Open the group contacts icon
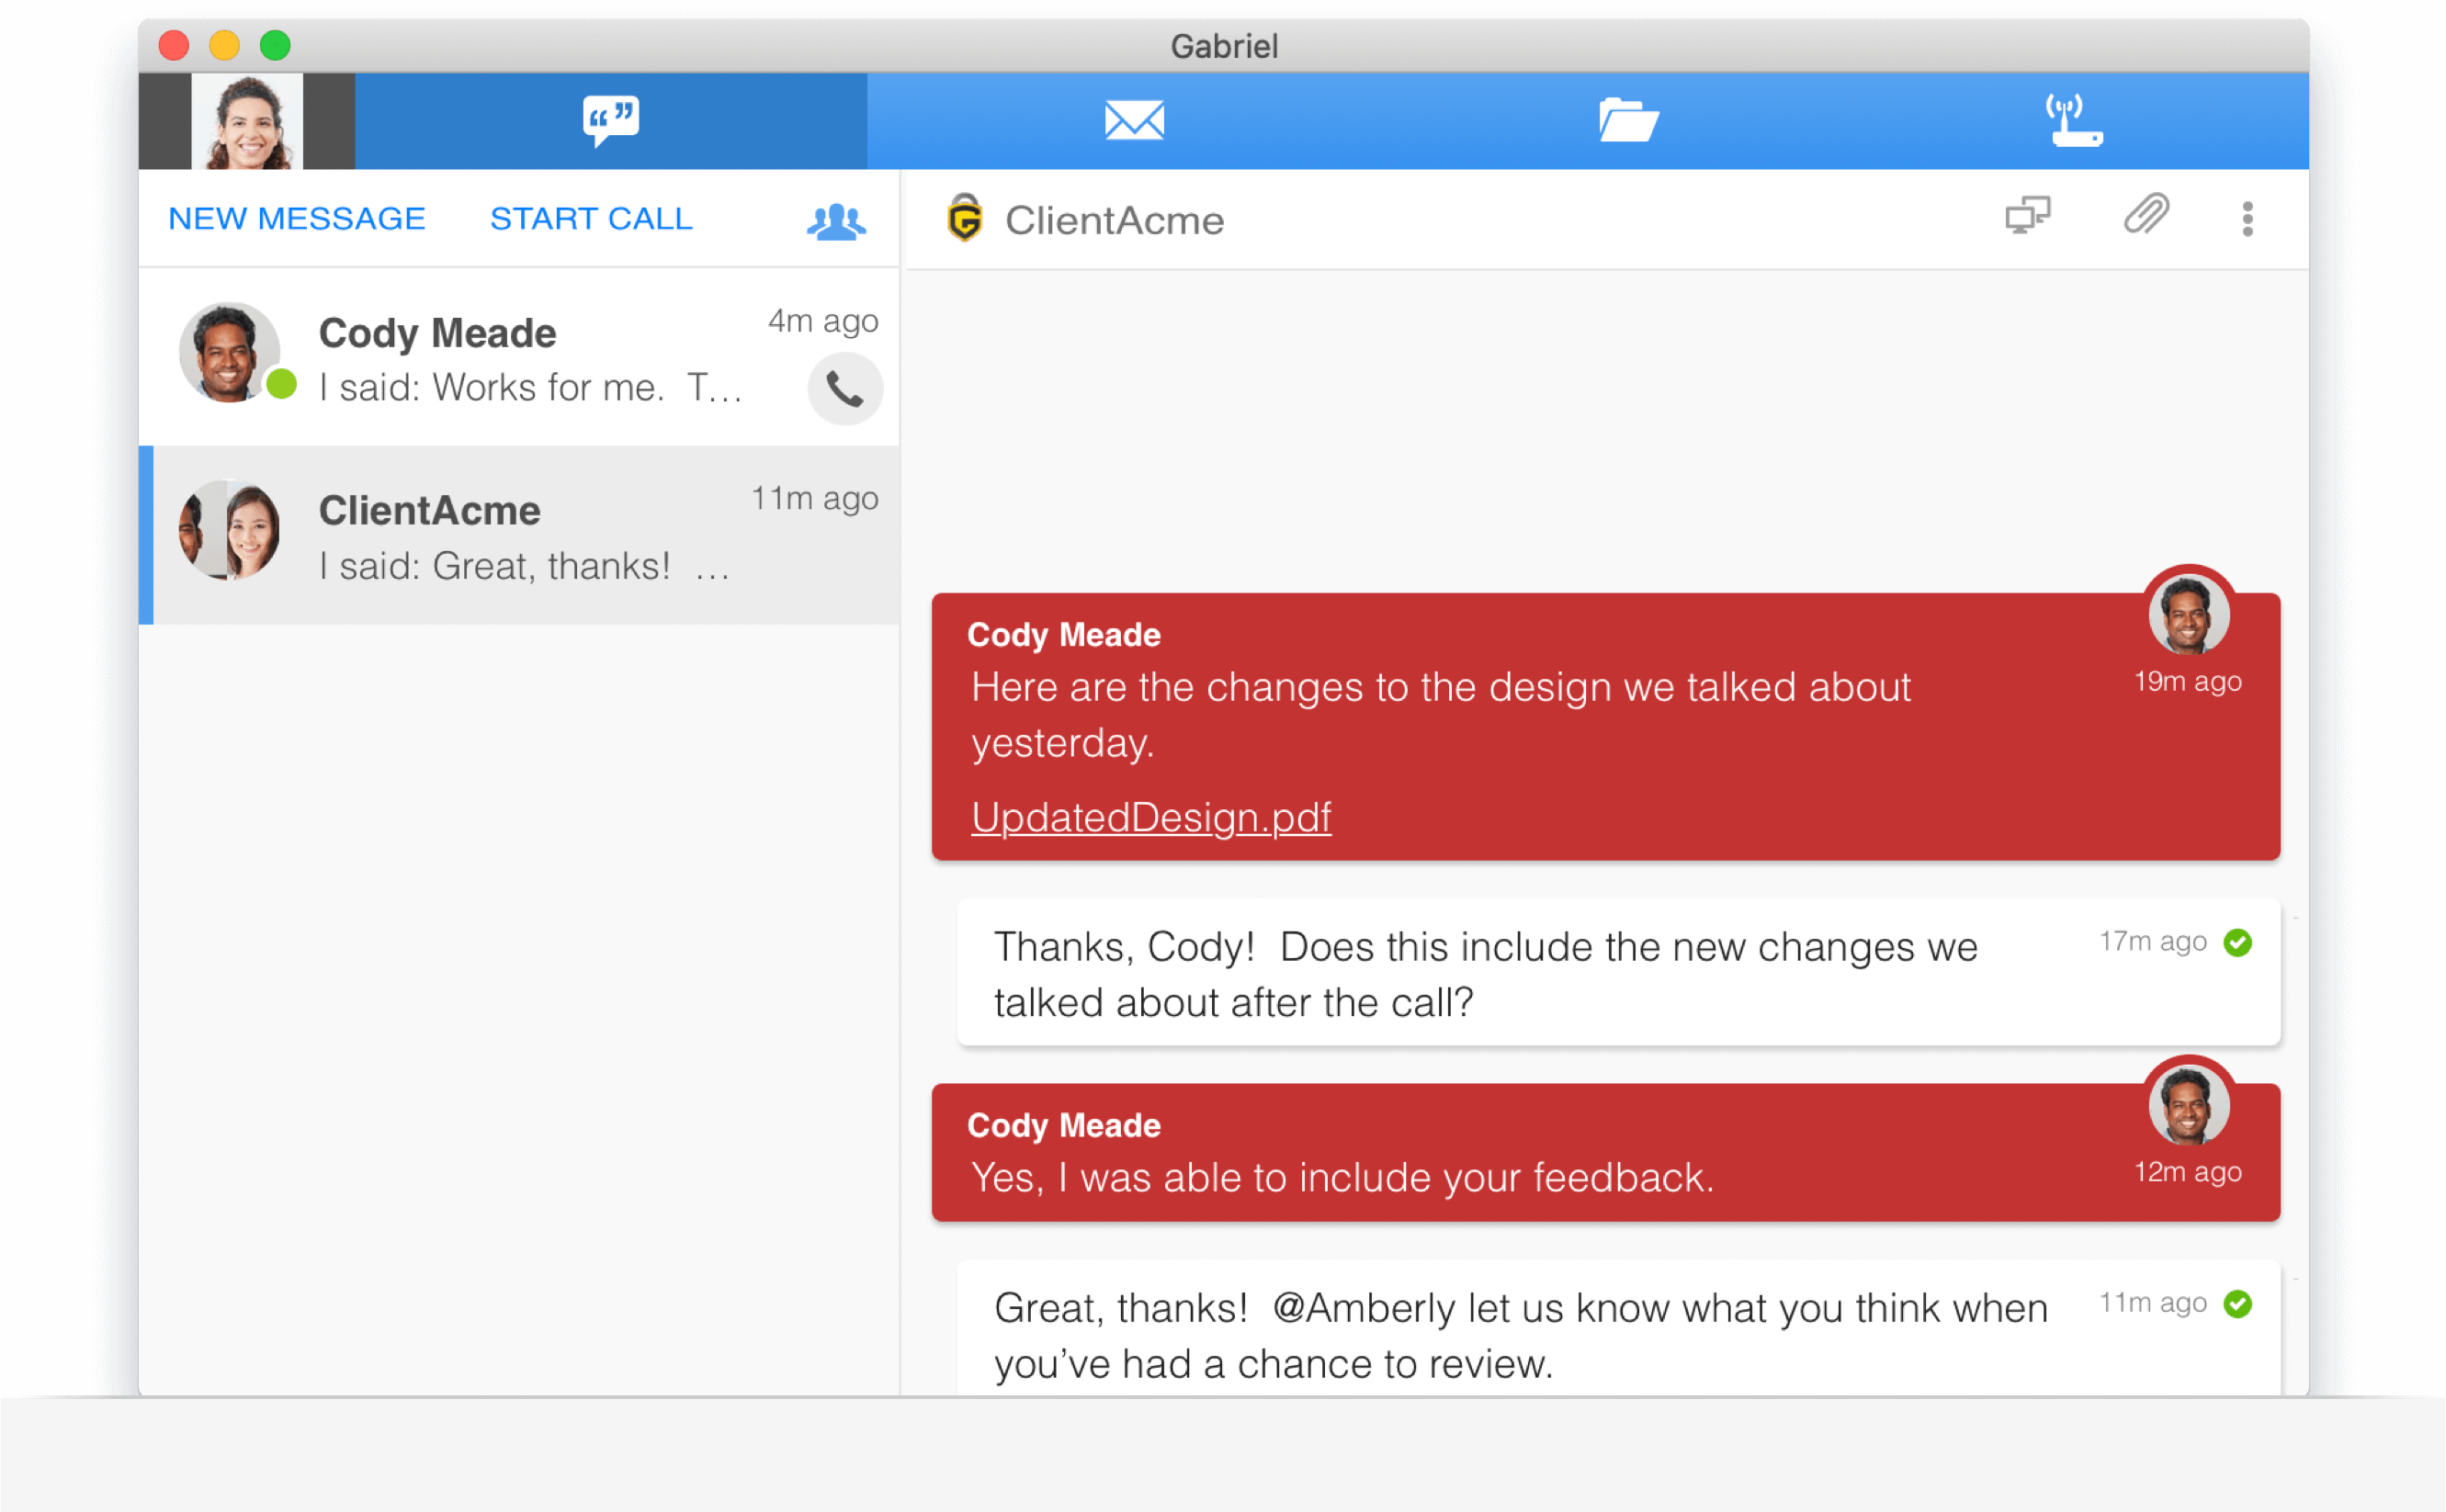This screenshot has height=1512, width=2446. click(x=836, y=221)
